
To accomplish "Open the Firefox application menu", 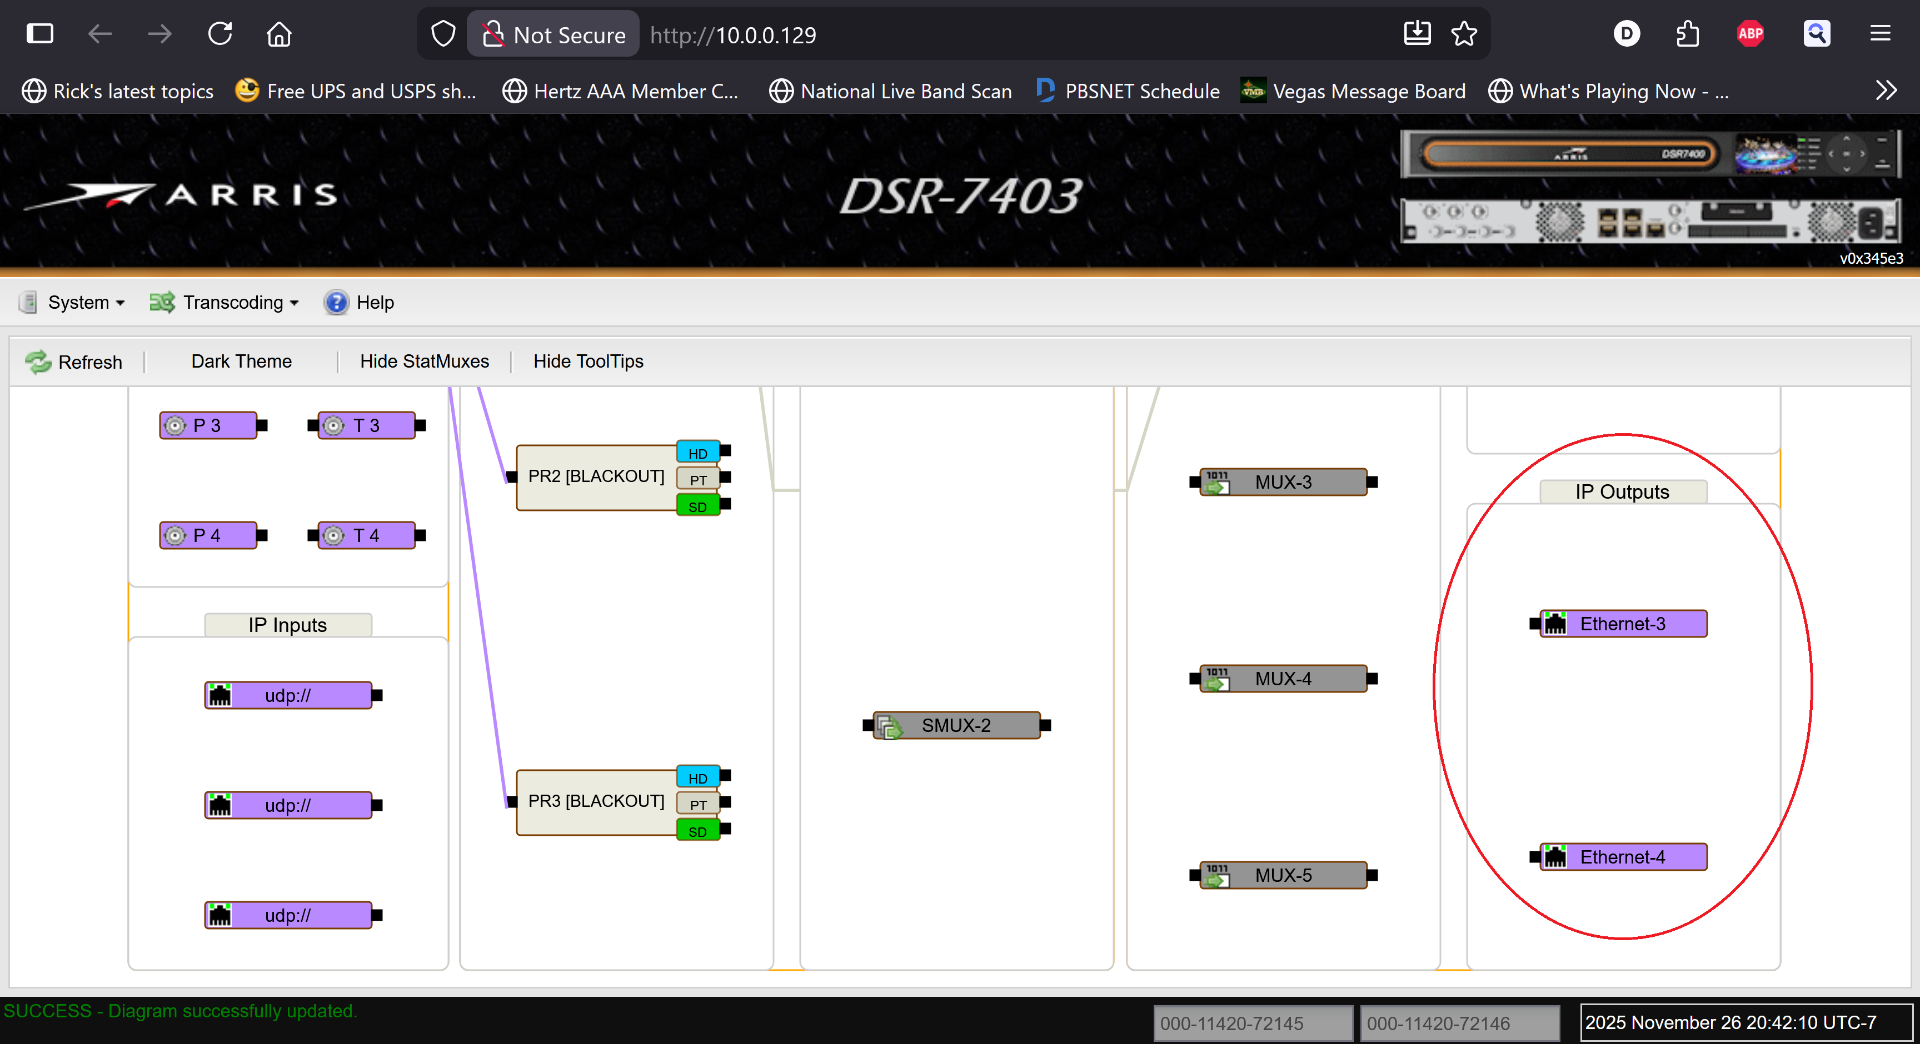I will pos(1879,33).
